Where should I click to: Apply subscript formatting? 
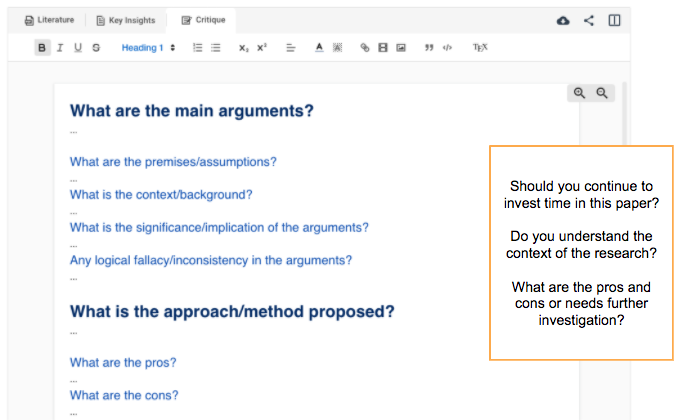243,48
